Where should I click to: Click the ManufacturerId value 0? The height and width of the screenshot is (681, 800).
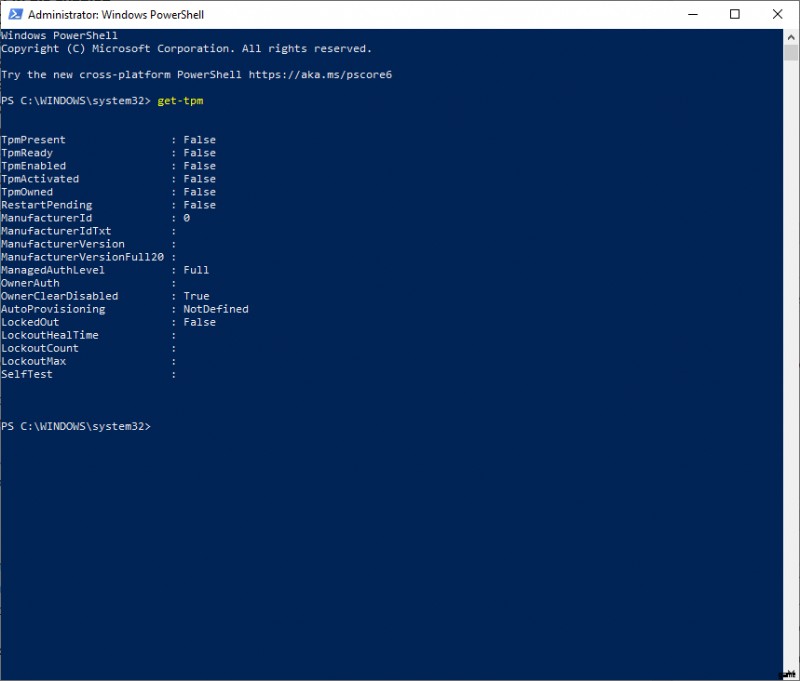click(x=187, y=218)
